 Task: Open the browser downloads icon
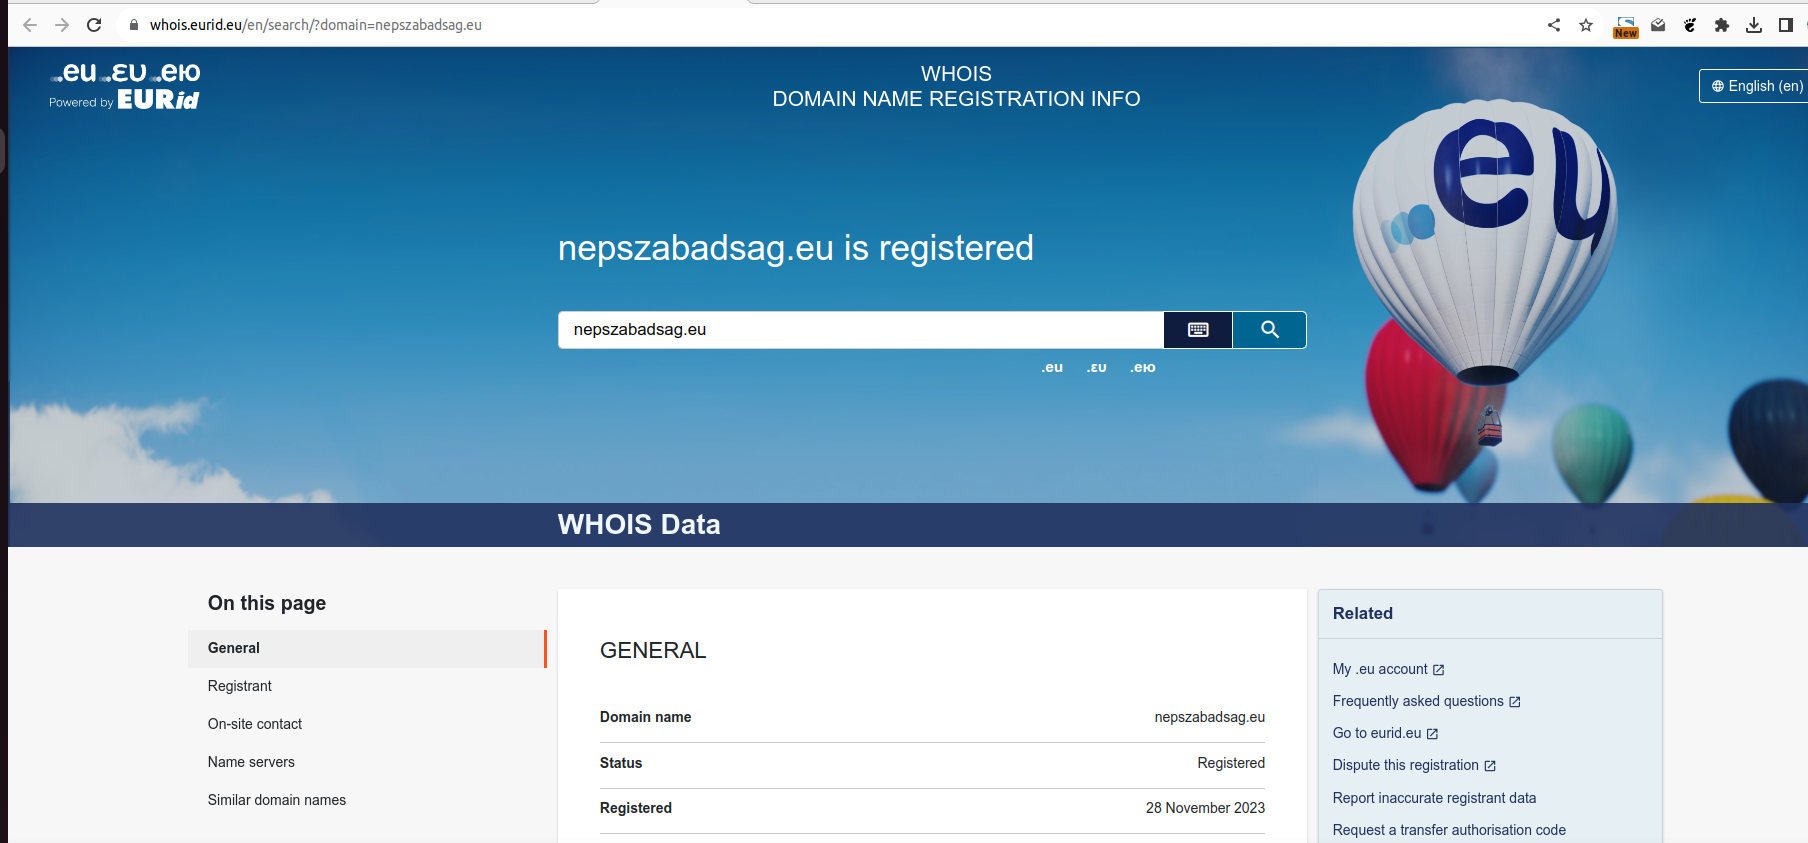coord(1754,25)
